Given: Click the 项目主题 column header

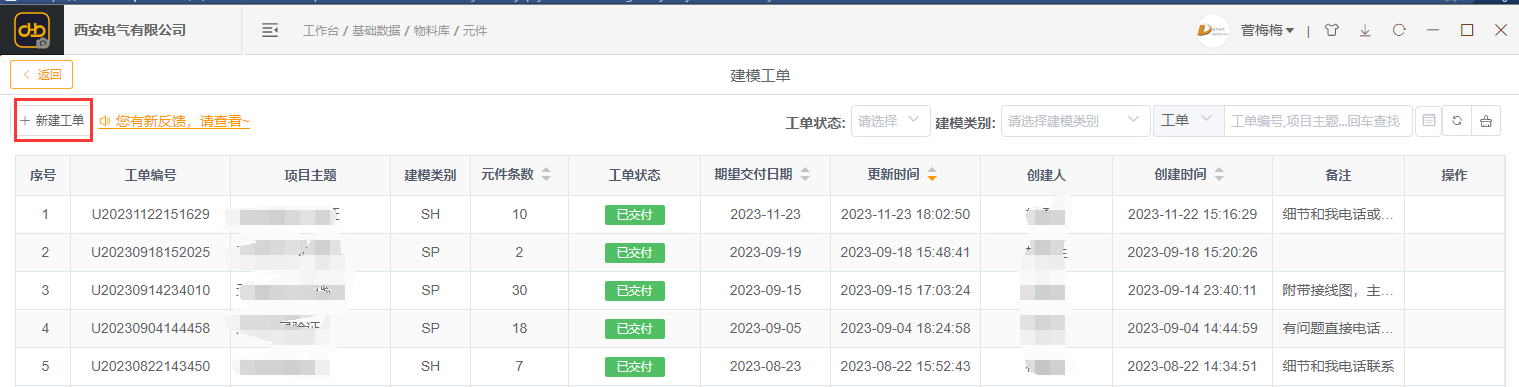Looking at the screenshot, I should tap(310, 175).
